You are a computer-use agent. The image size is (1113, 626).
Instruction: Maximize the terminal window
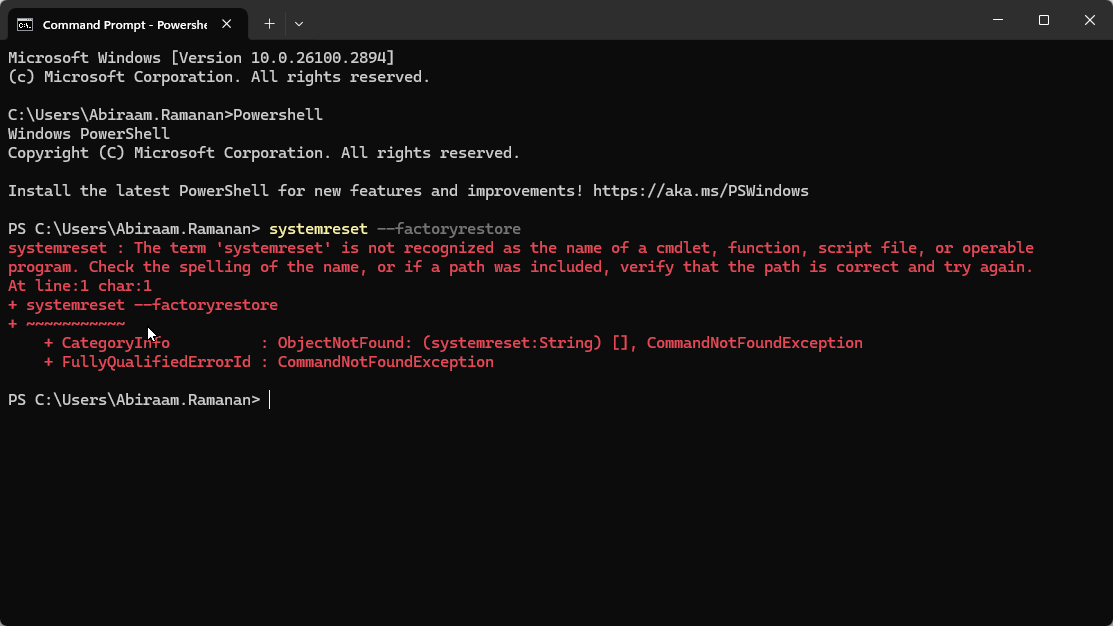pos(1043,20)
